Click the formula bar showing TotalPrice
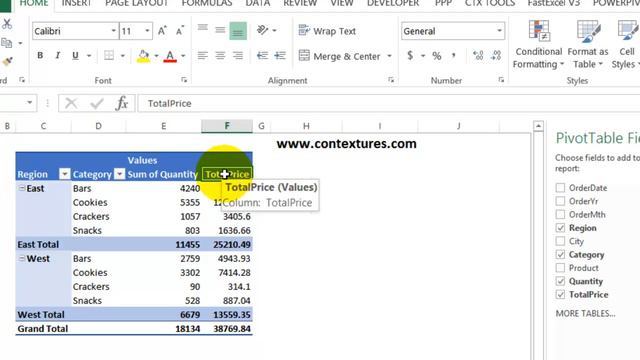 pos(389,103)
